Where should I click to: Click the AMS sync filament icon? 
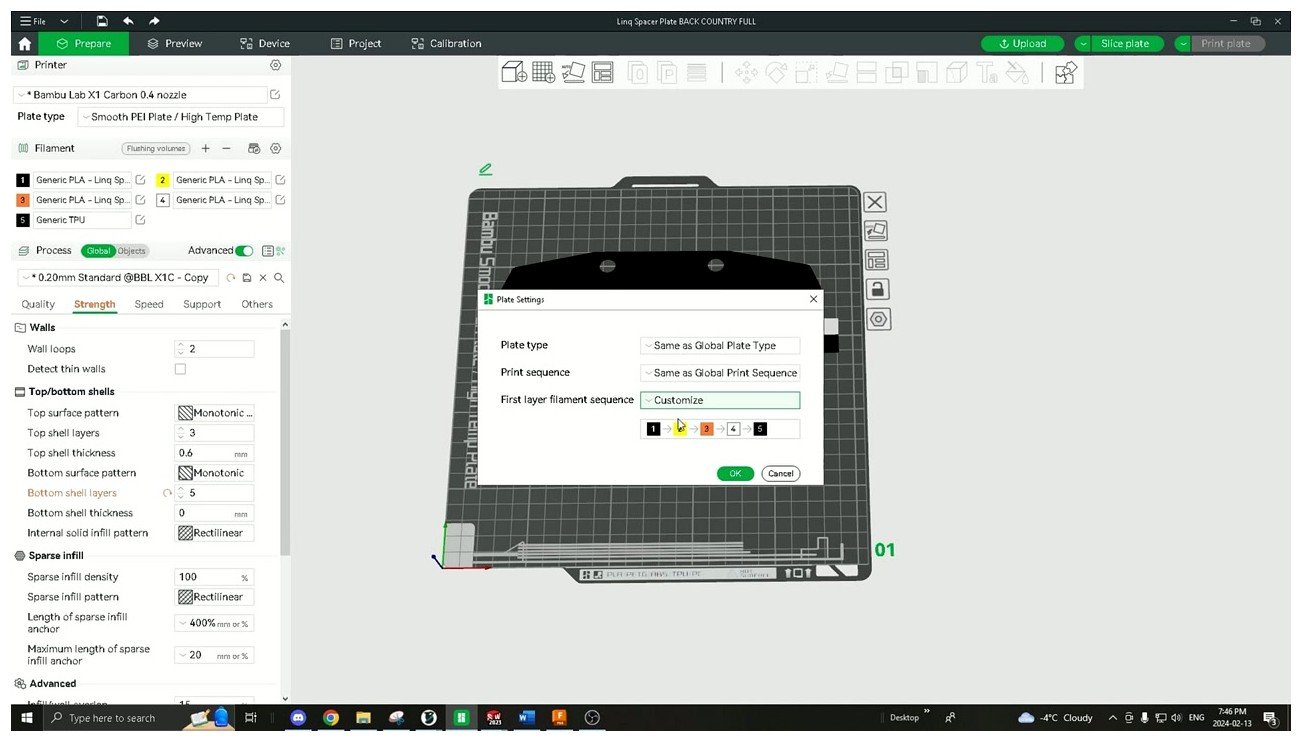coord(254,148)
